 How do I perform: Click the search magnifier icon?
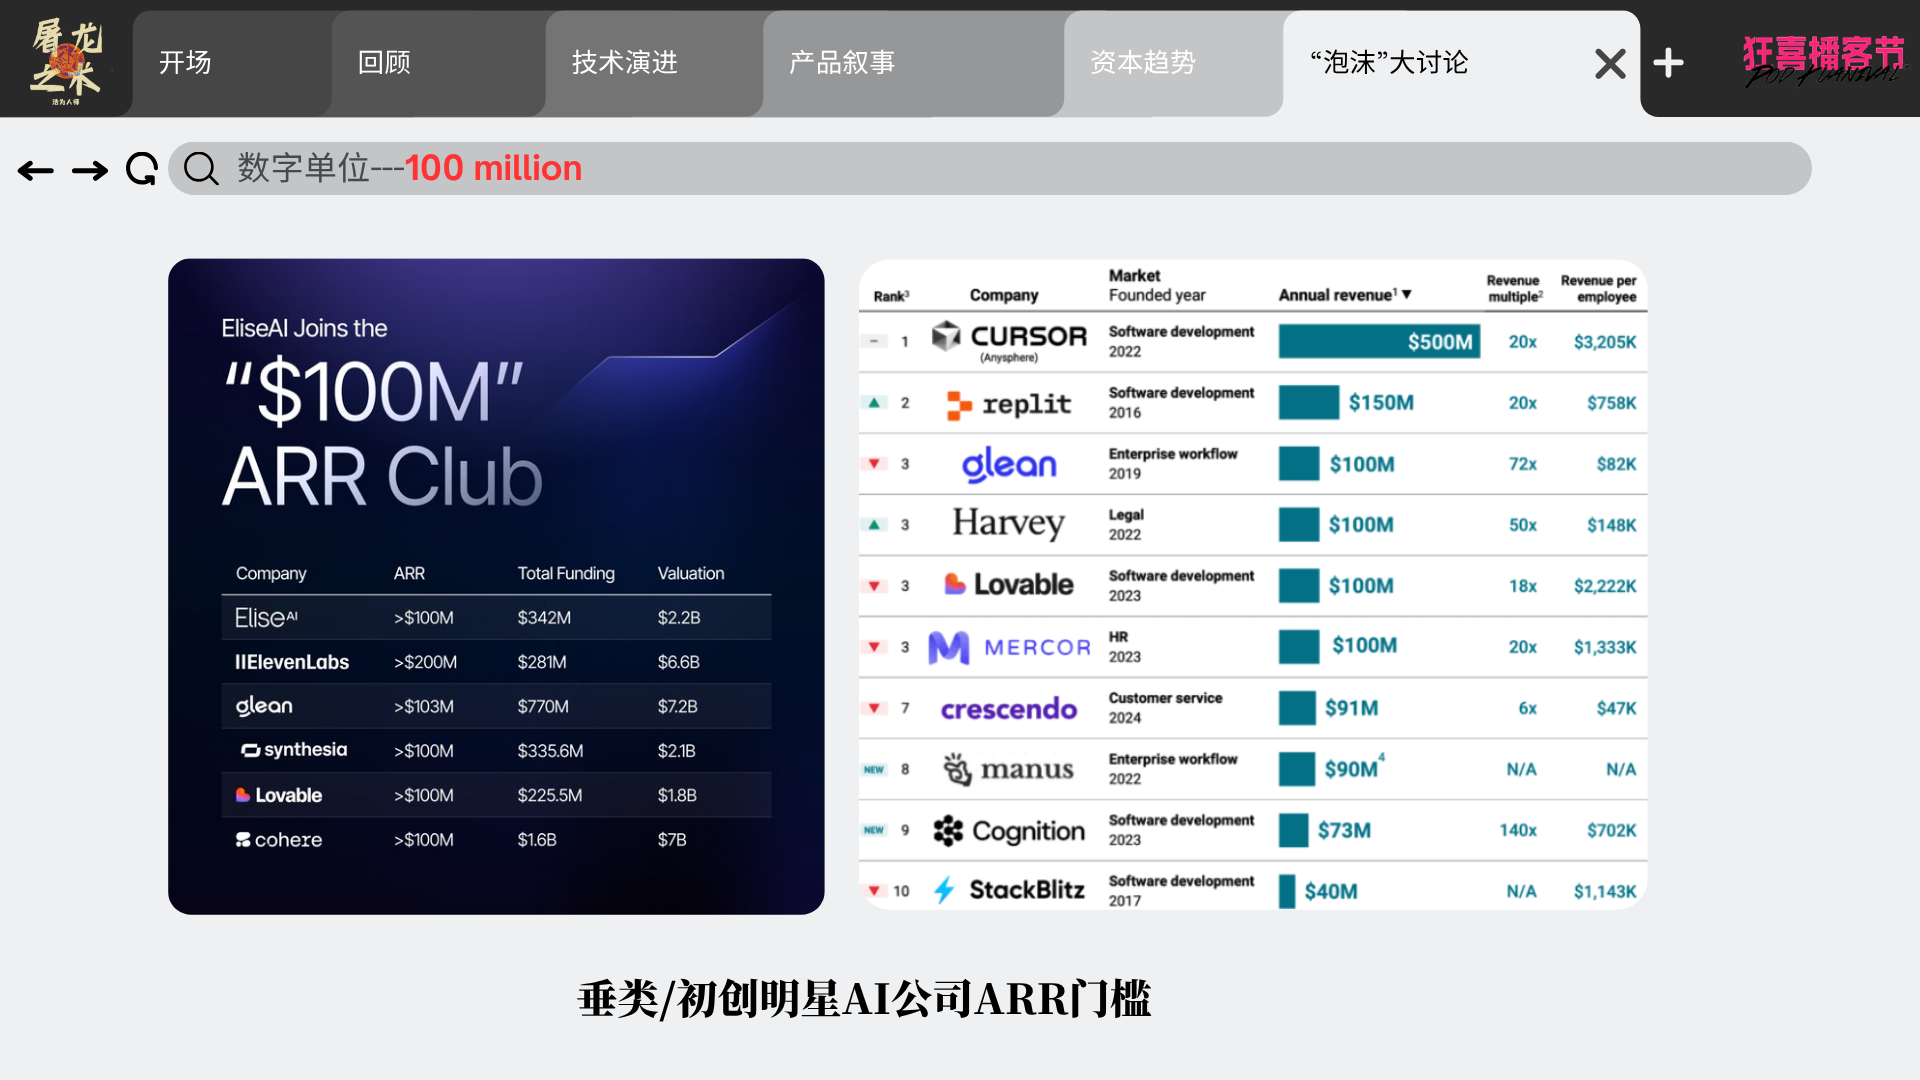(201, 169)
